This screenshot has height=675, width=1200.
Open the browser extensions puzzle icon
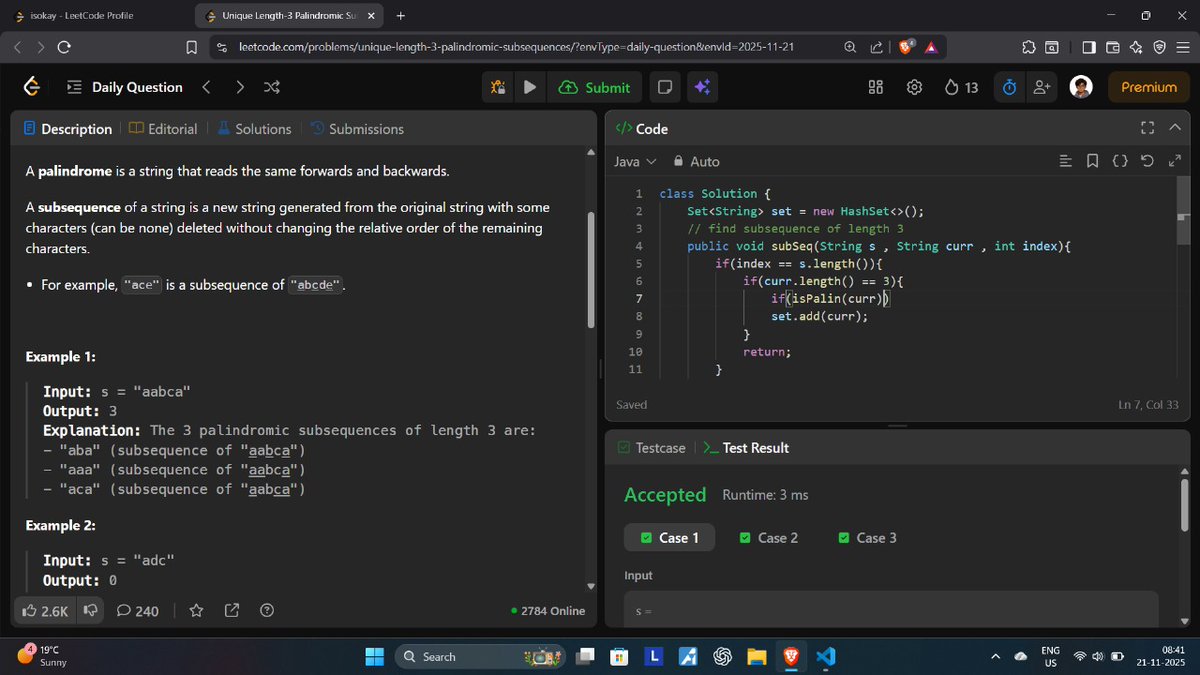tap(1029, 47)
